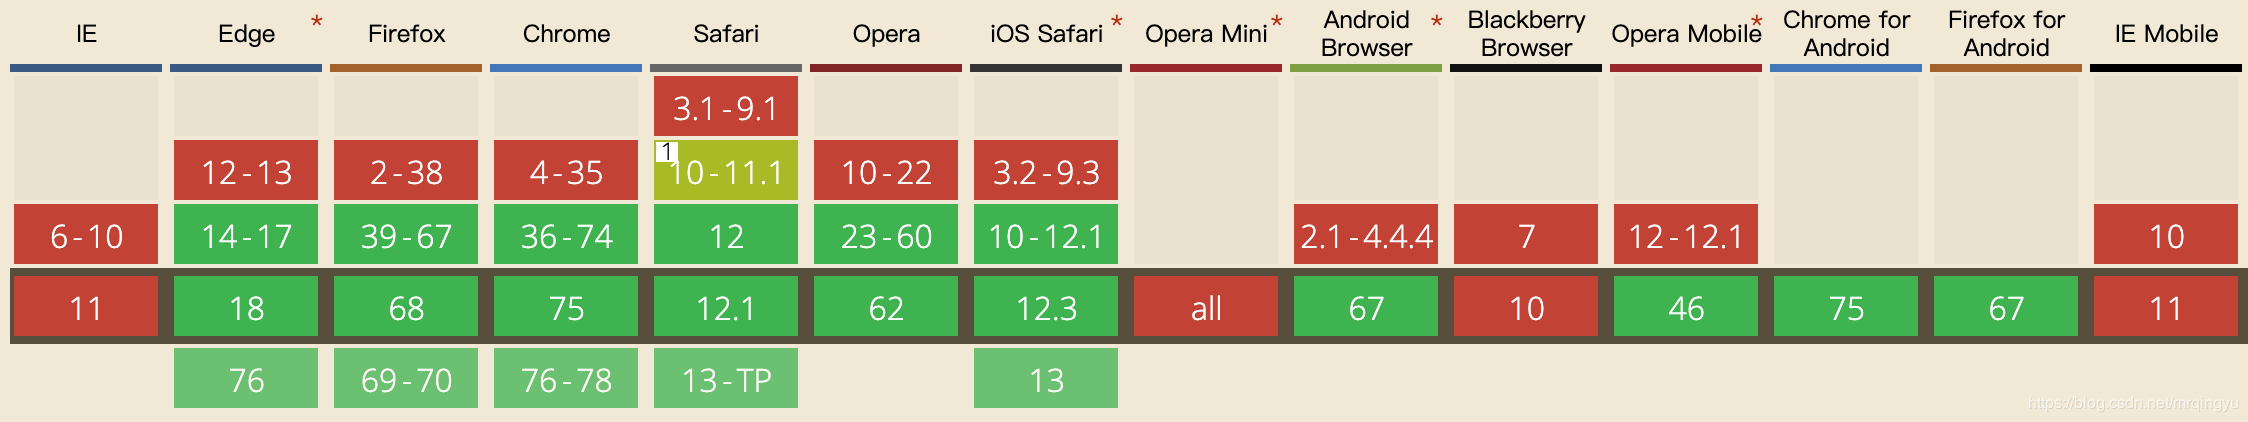Click the Opera Mini all versions cell
The image size is (2248, 422).
click(x=1206, y=306)
